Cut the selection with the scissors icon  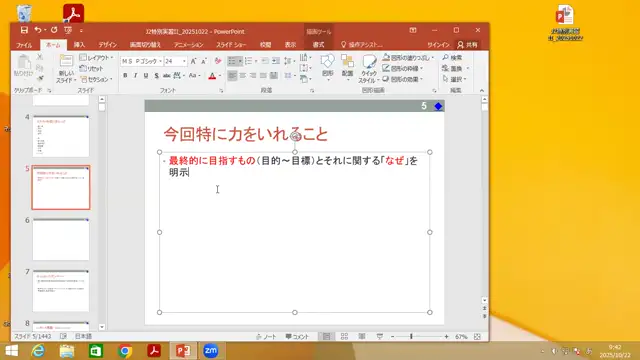(40, 57)
